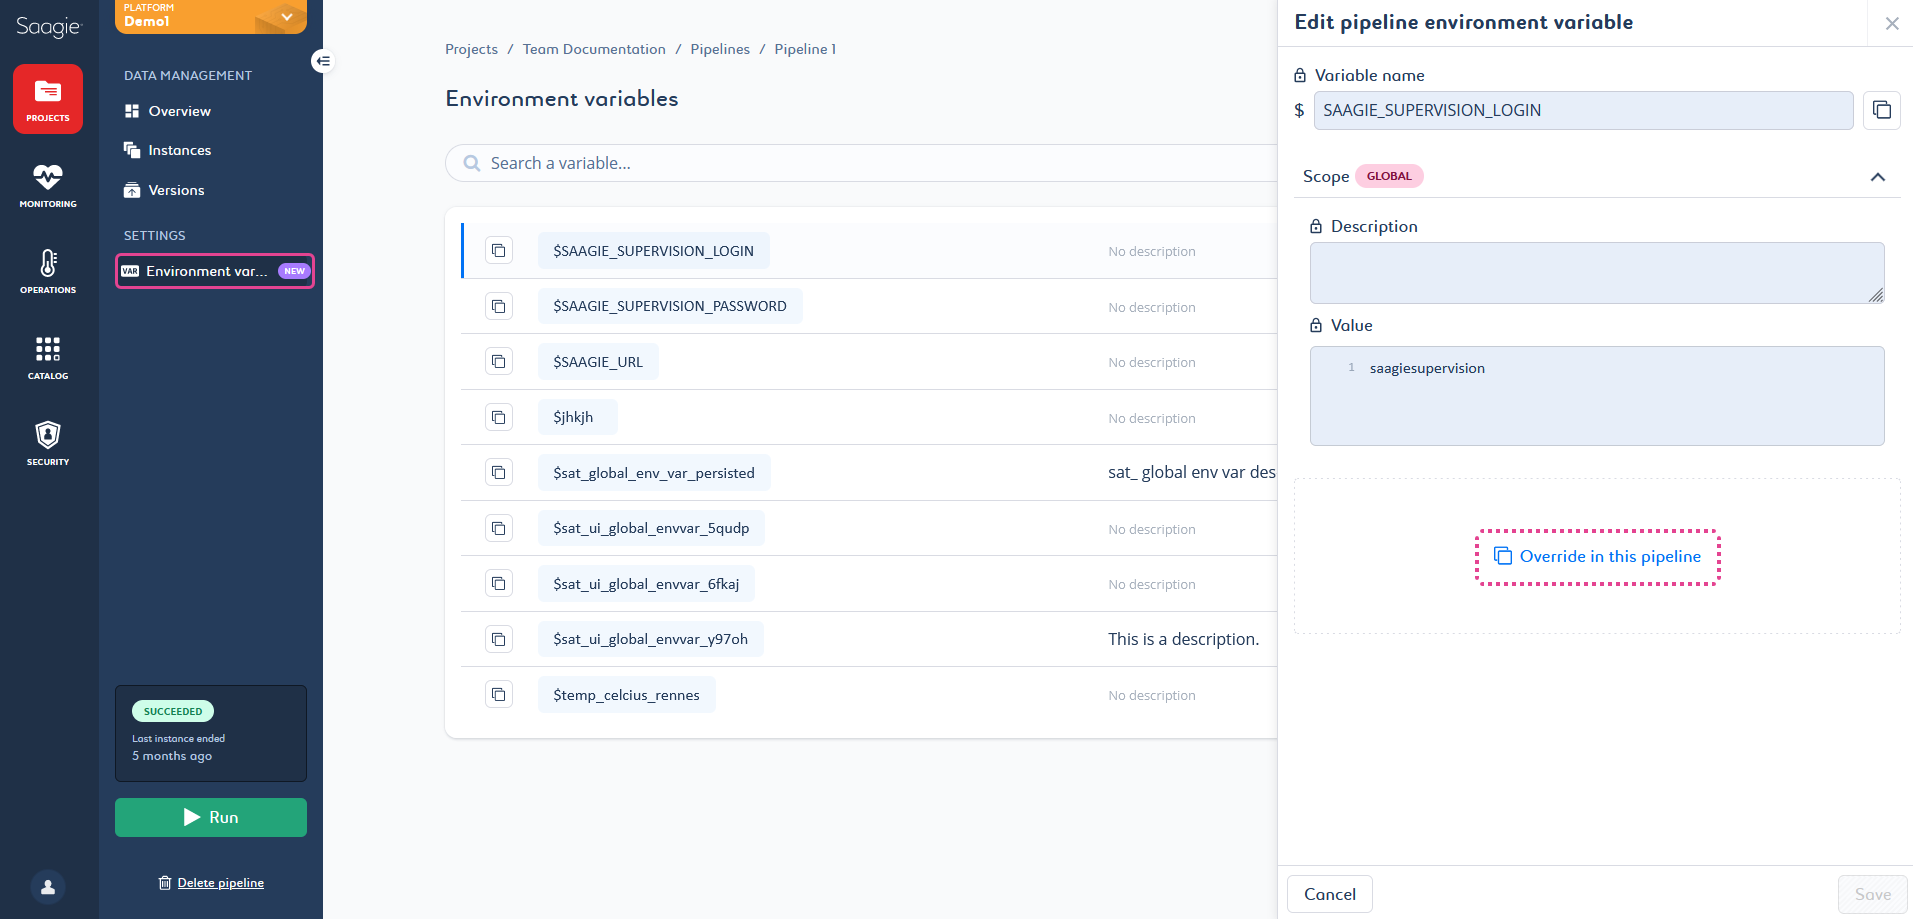Select Environment variables settings item

[x=215, y=271]
